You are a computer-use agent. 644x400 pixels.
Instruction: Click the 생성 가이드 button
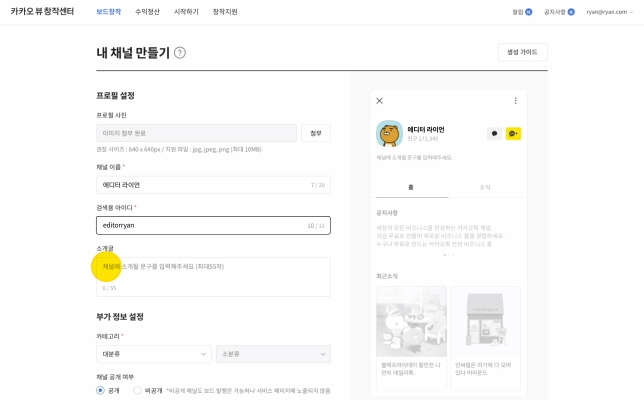click(522, 52)
